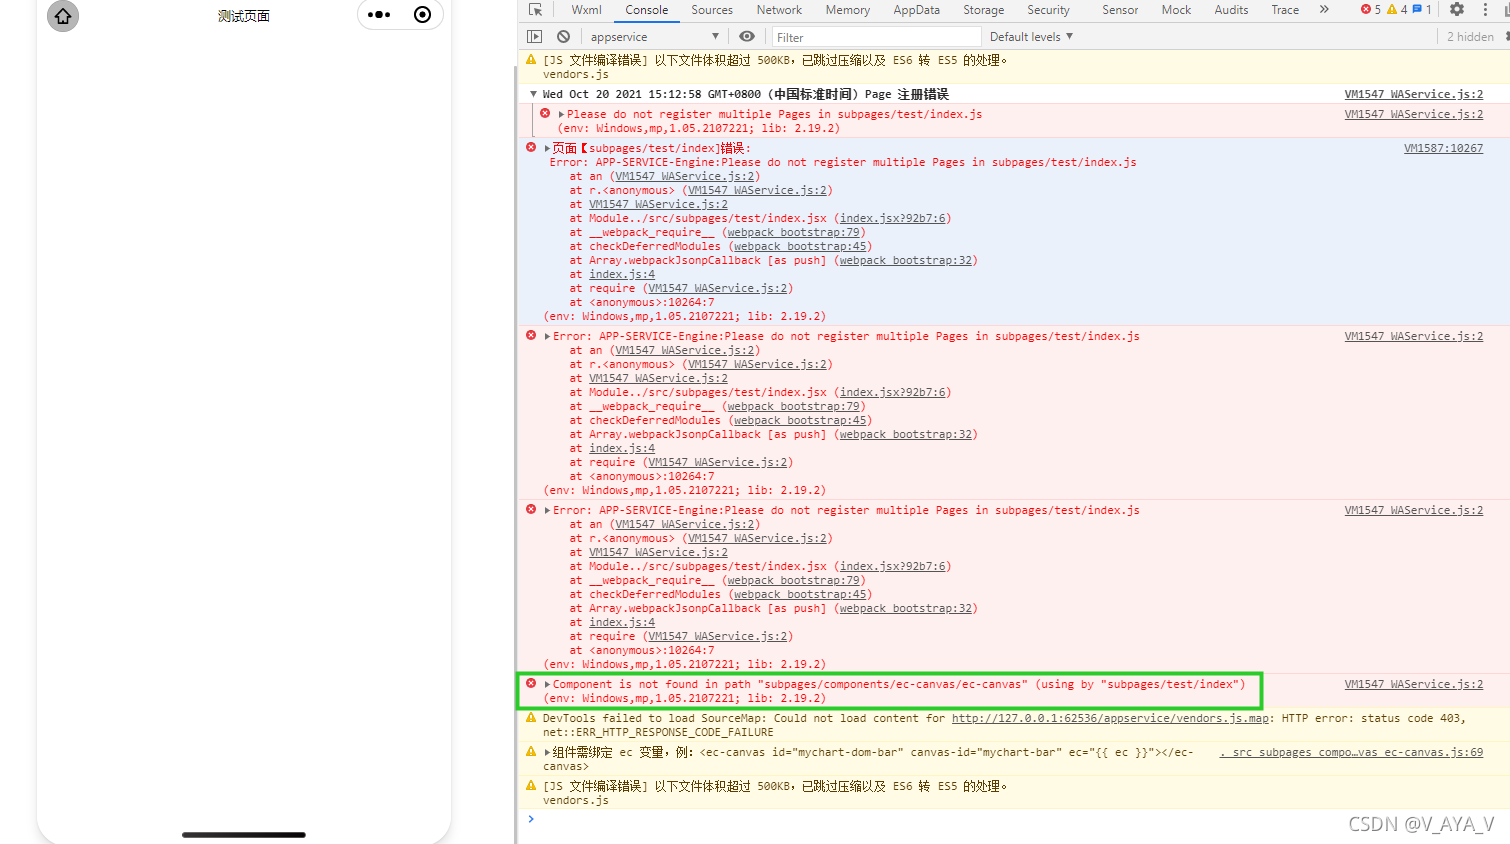
Task: Activate the element inspect picker icon
Action: pos(535,10)
